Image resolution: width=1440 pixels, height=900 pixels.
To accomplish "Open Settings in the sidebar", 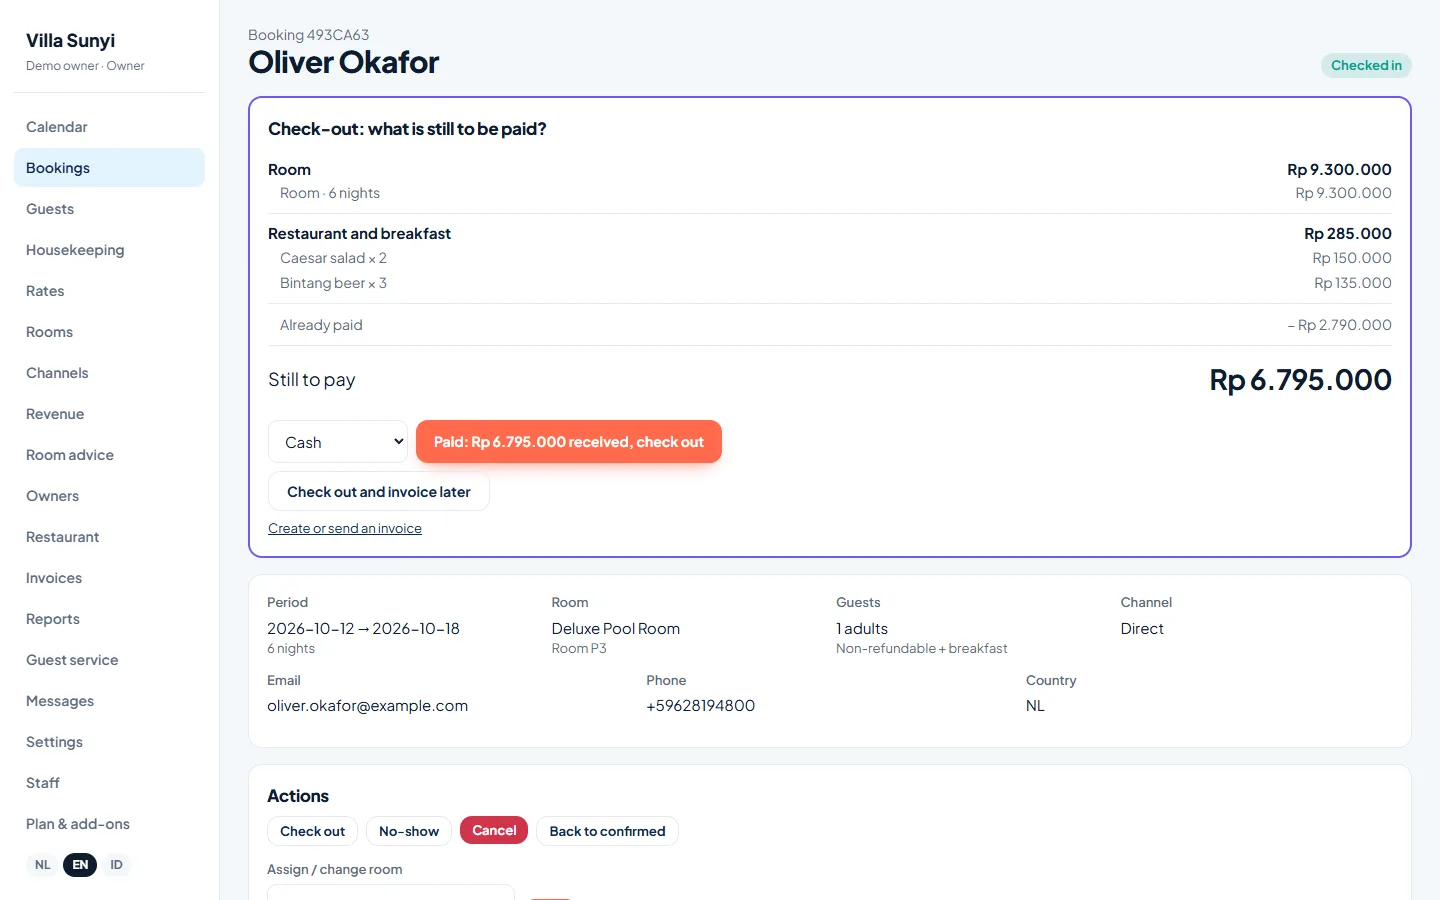I will 109,742.
